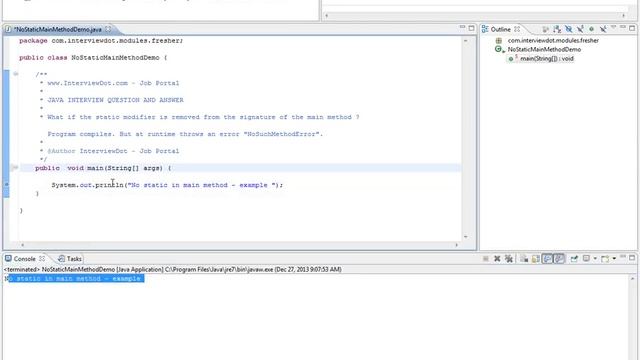Minimize the Console view
Viewport: 640px width, 360px height.
[x=622, y=256]
